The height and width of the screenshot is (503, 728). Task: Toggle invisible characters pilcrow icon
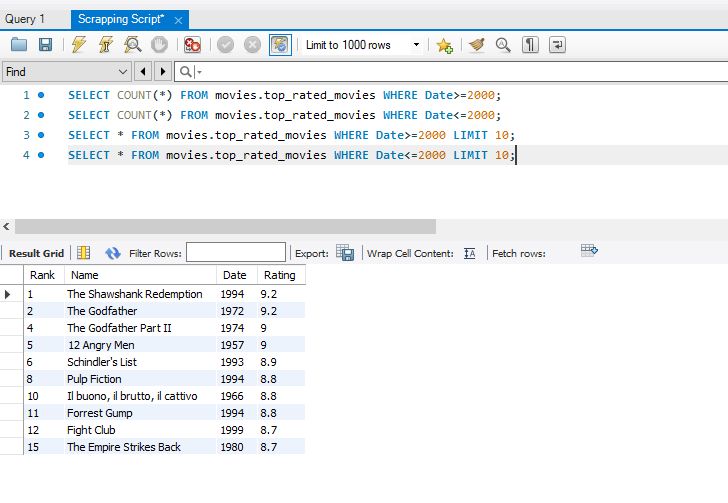click(x=530, y=45)
